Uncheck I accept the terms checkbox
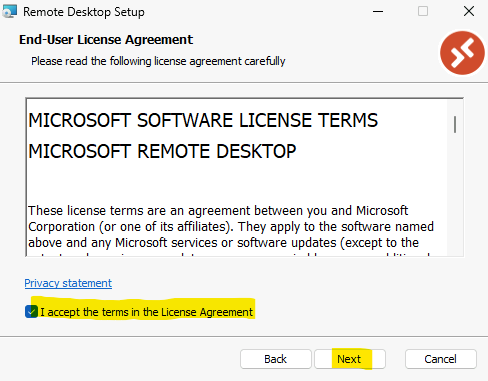 click(31, 312)
